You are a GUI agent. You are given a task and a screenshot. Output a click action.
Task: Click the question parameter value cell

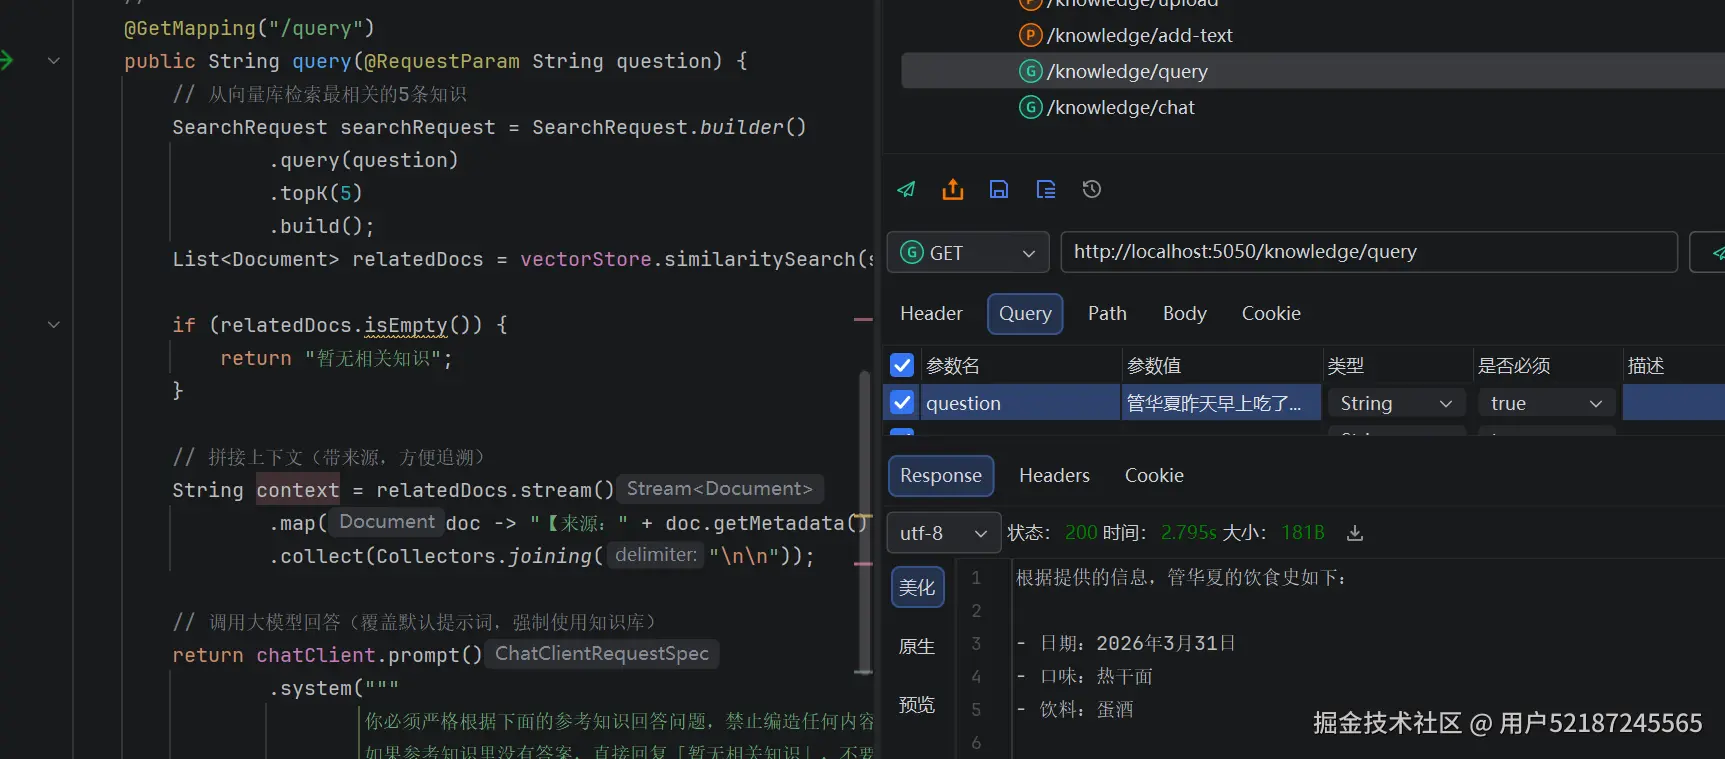[x=1221, y=402]
